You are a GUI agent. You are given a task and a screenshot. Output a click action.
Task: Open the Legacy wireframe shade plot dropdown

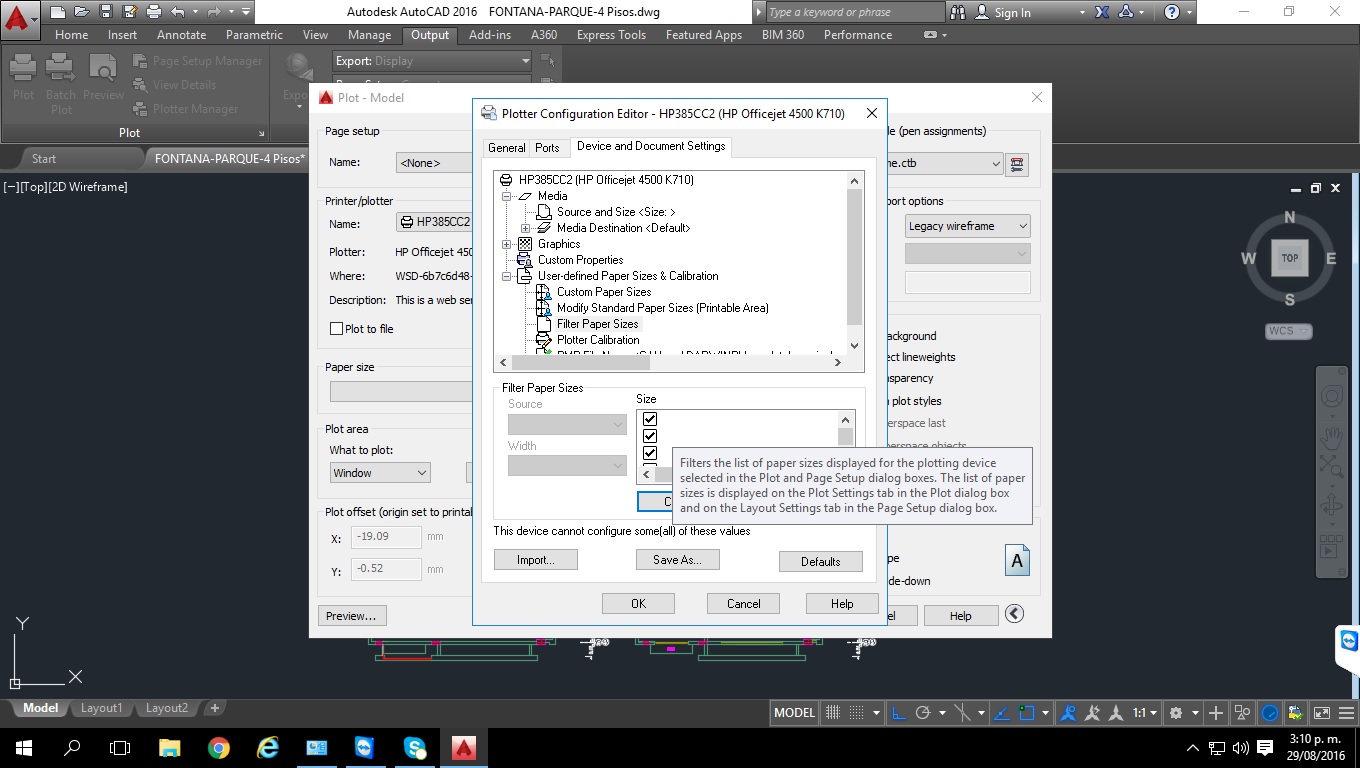967,226
